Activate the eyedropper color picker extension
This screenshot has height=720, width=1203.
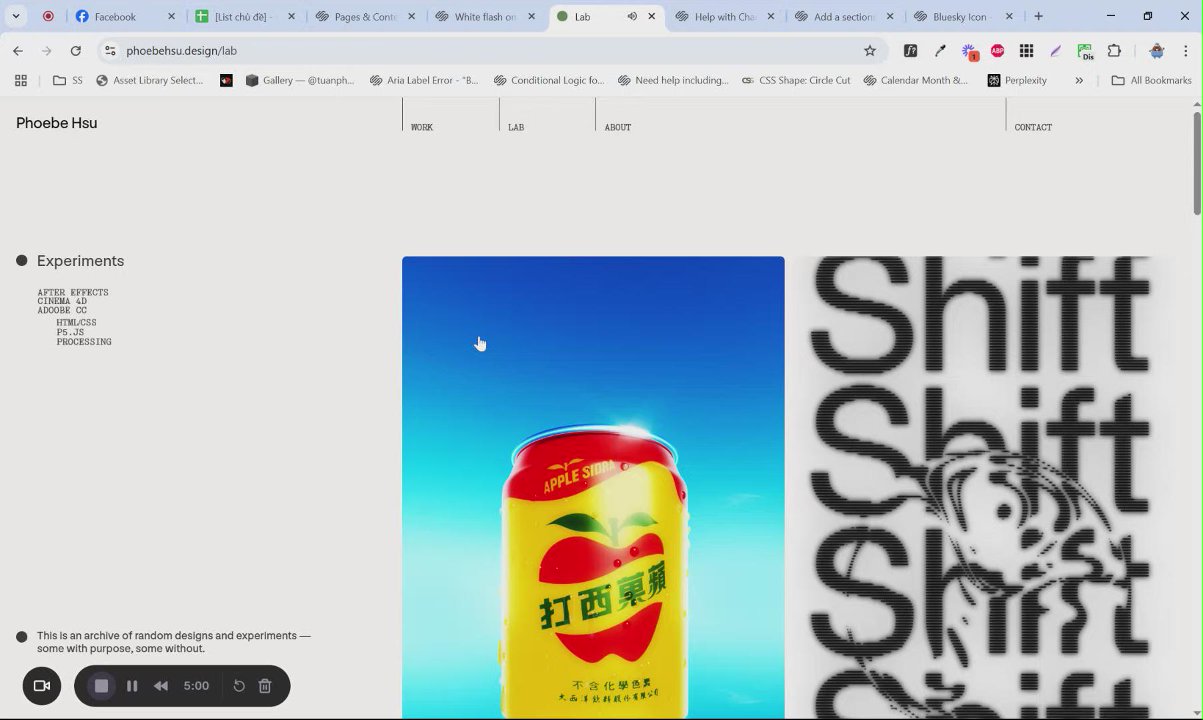(x=940, y=51)
